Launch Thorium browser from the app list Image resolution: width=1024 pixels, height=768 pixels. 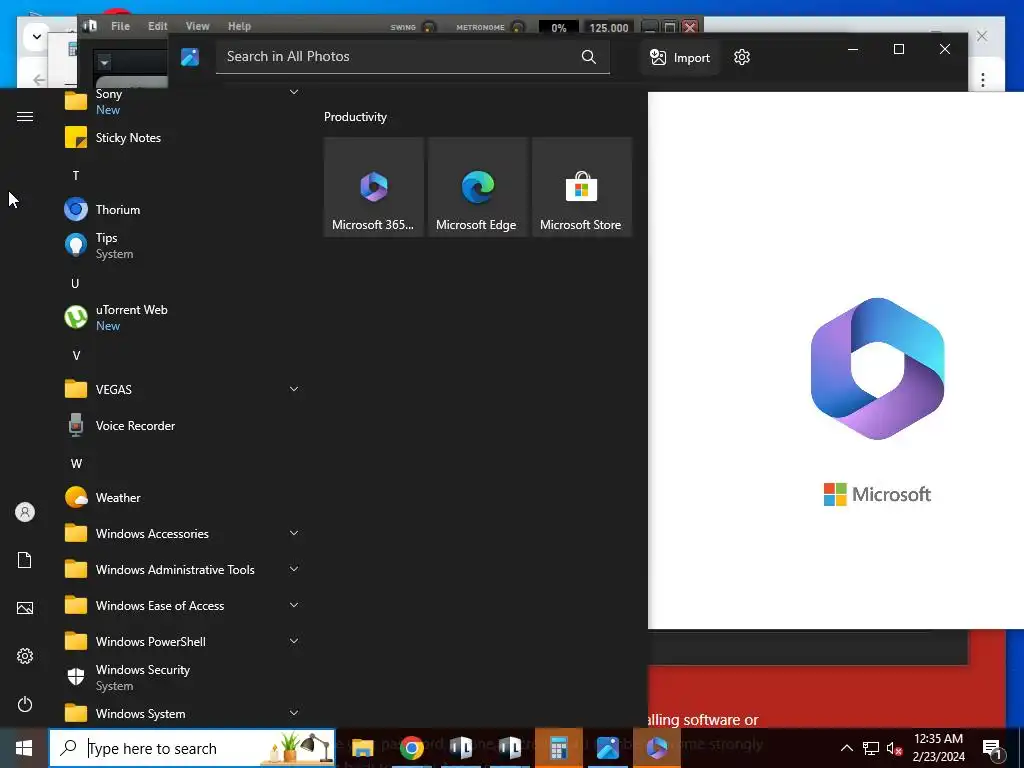(x=182, y=210)
